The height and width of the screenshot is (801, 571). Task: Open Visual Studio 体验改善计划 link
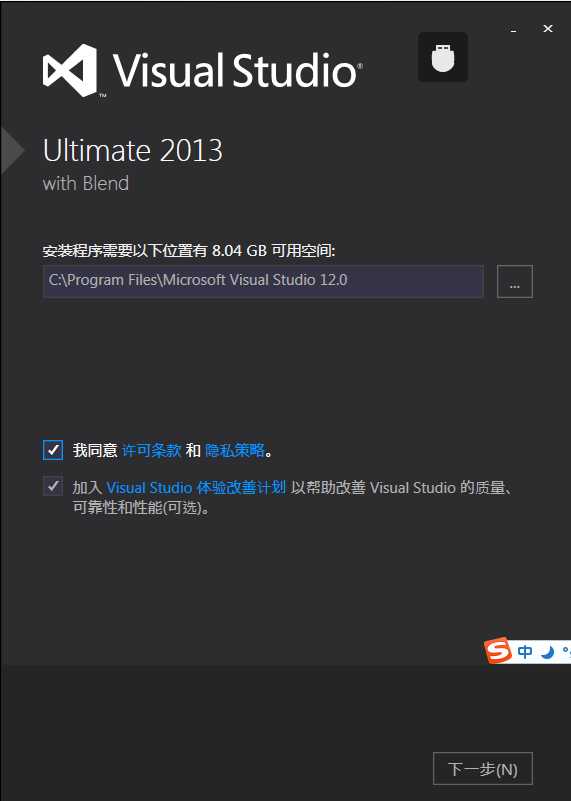pyautogui.click(x=196, y=487)
